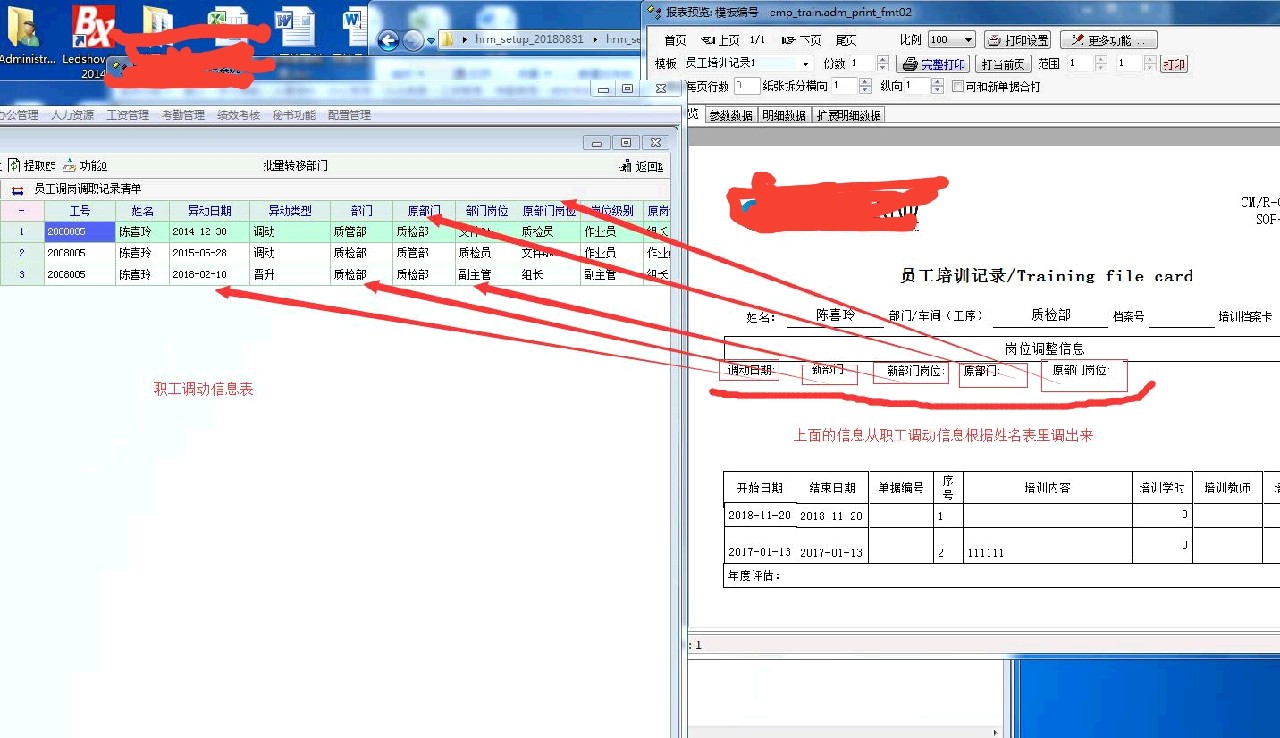Open the 模板 template dropdown
Image resolution: width=1280 pixels, height=738 pixels.
click(x=806, y=64)
